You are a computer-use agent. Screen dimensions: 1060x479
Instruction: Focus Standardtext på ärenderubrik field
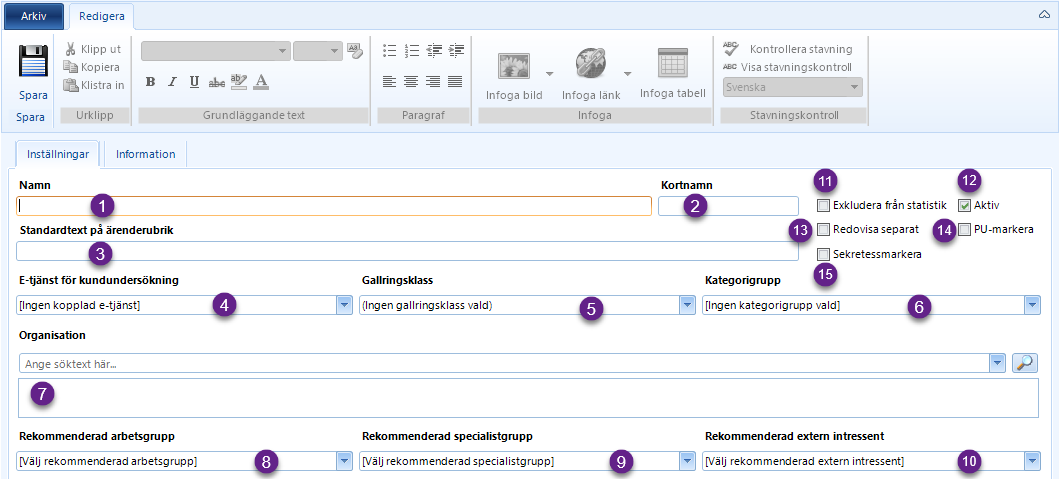pyautogui.click(x=407, y=251)
